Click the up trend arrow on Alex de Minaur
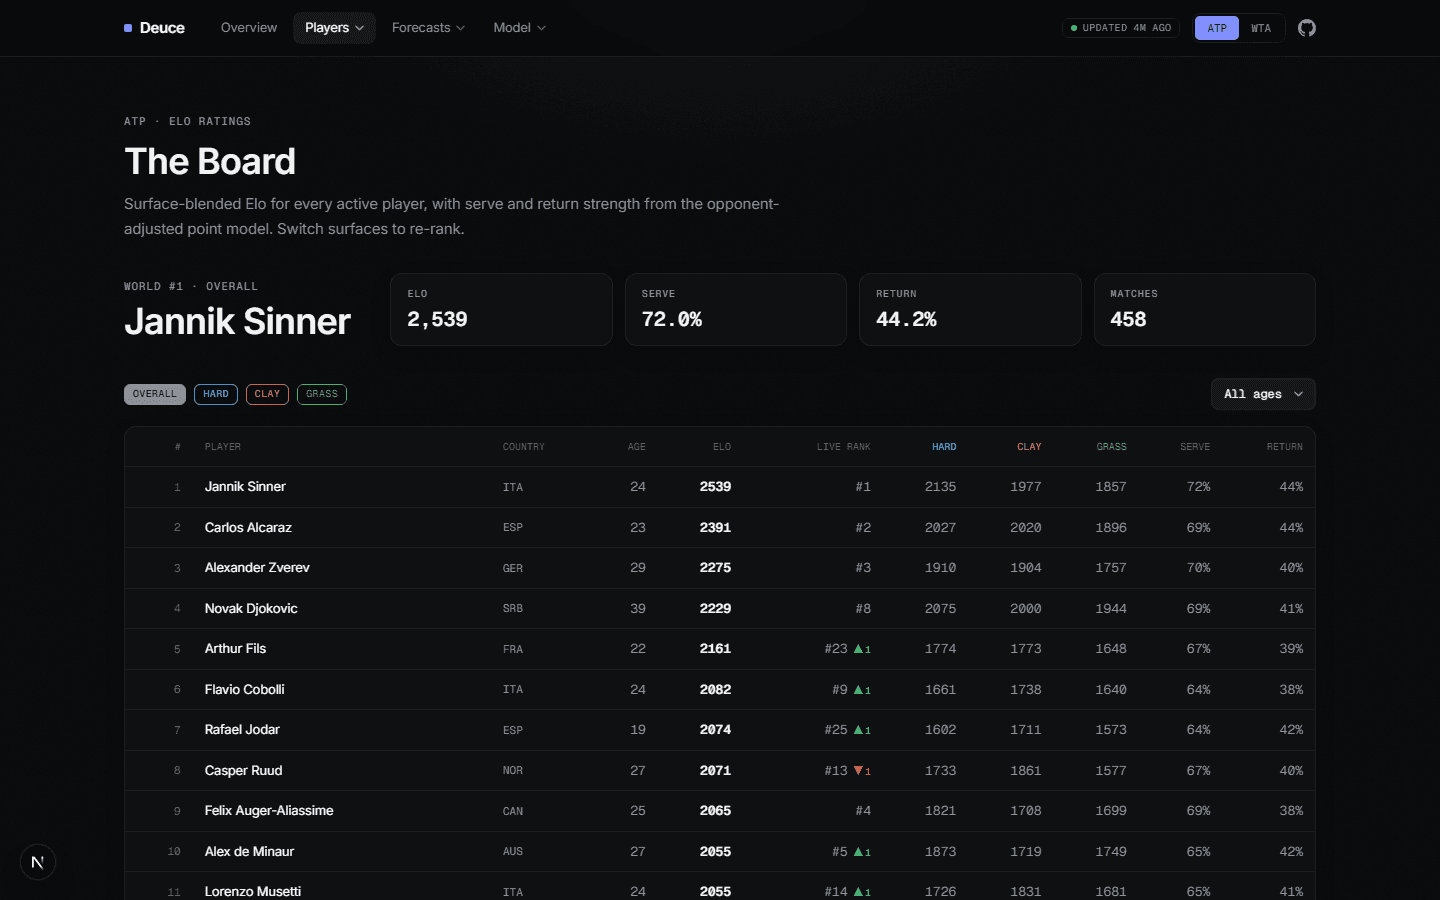The height and width of the screenshot is (900, 1440). [x=858, y=852]
